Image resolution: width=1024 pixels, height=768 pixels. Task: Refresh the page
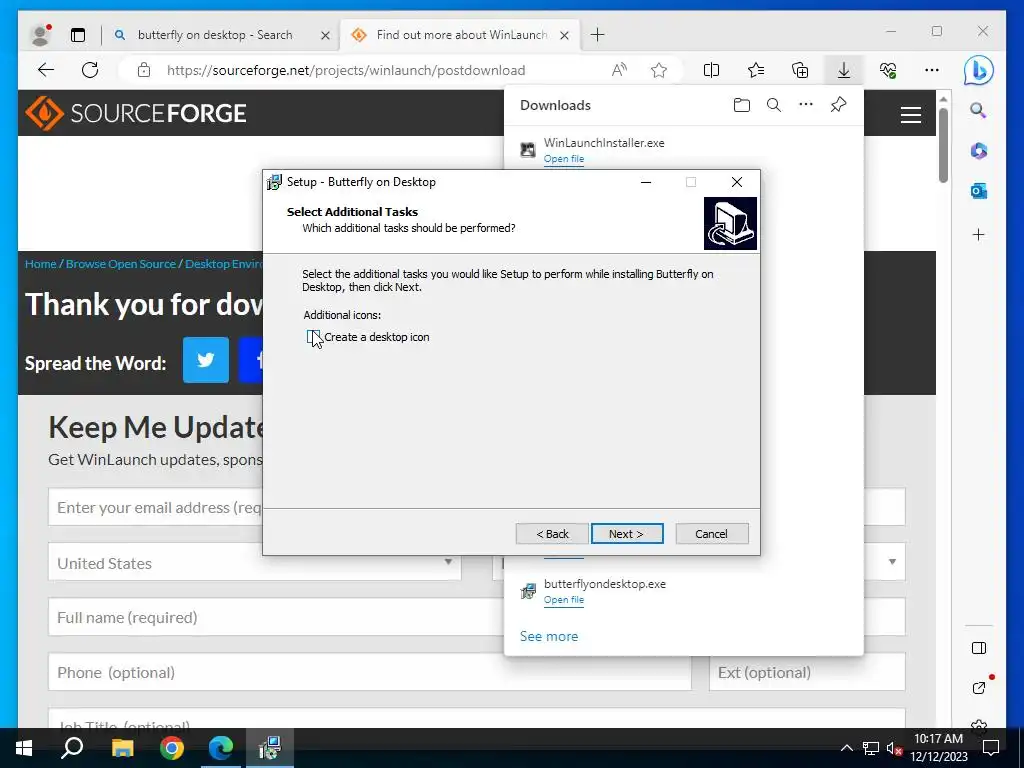[x=90, y=70]
